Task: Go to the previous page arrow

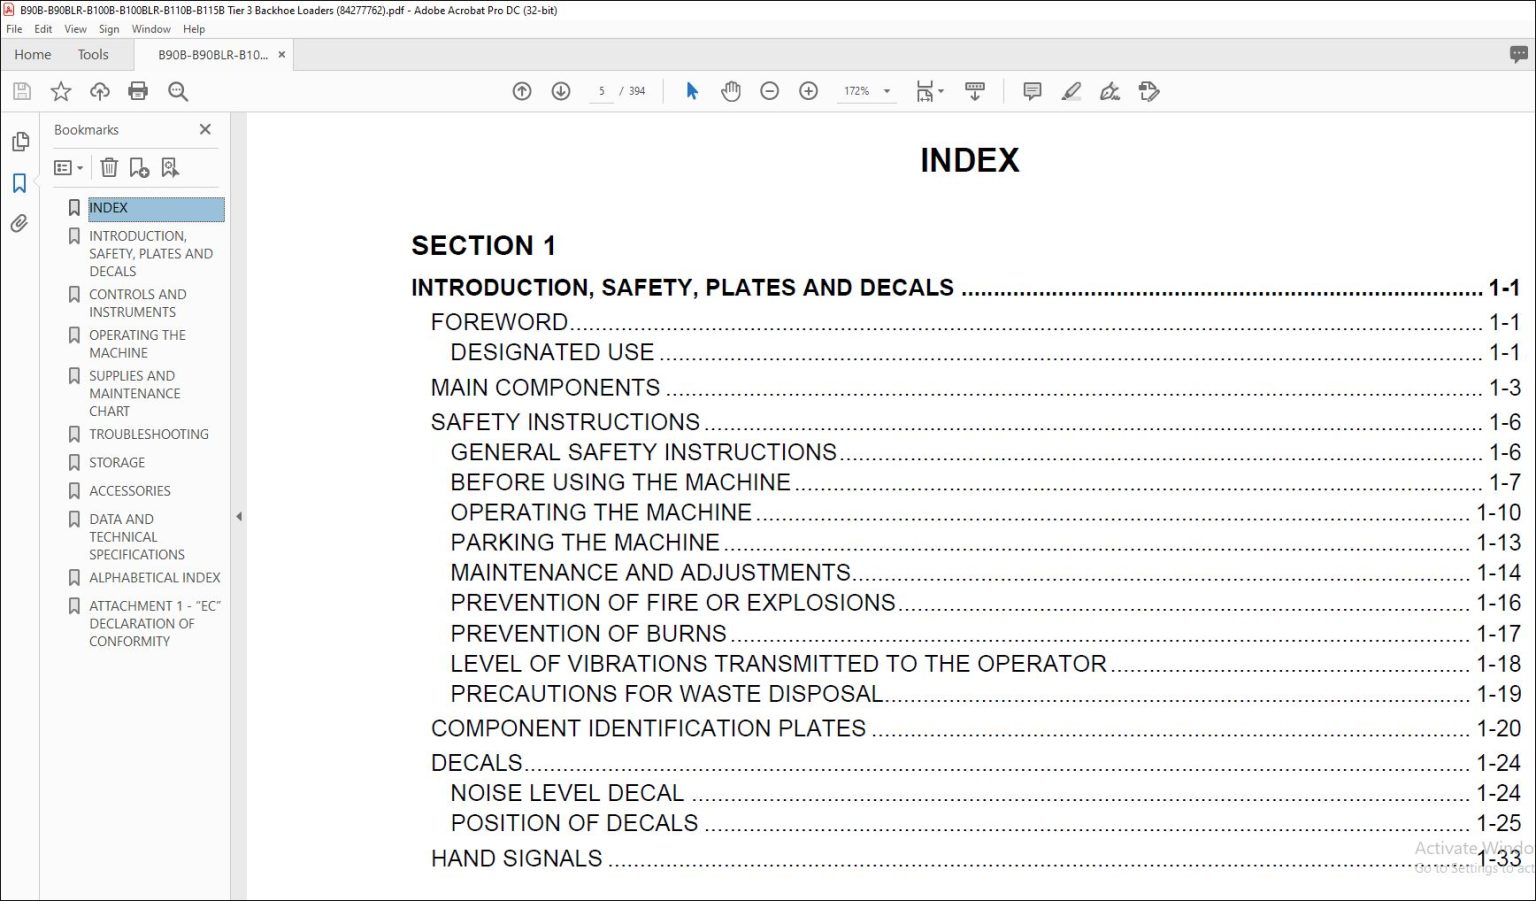Action: point(522,91)
